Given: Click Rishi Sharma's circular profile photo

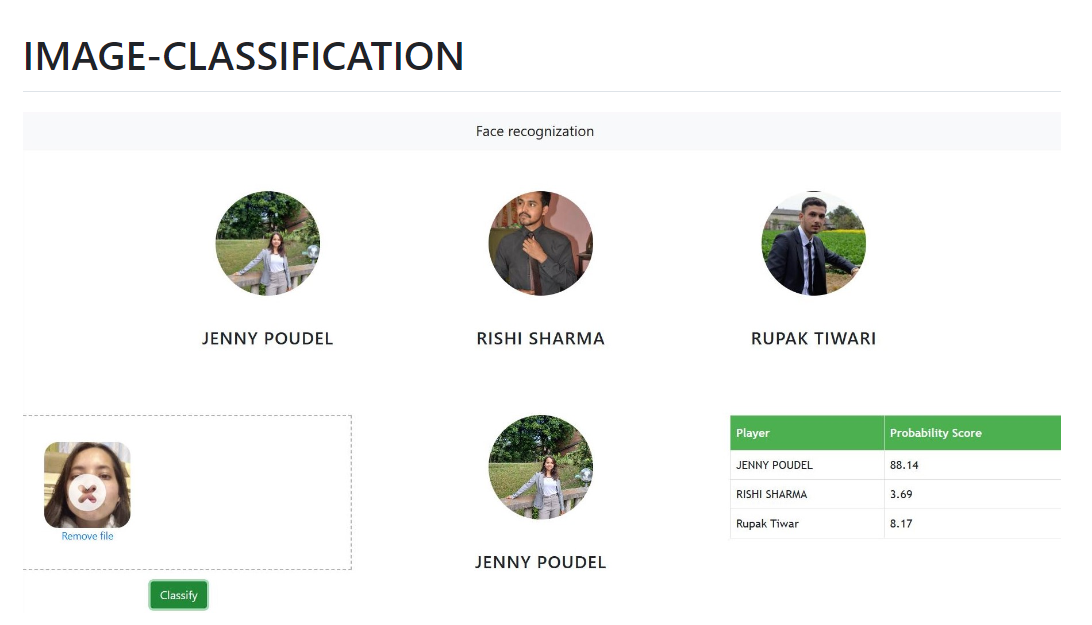Looking at the screenshot, I should coord(540,243).
